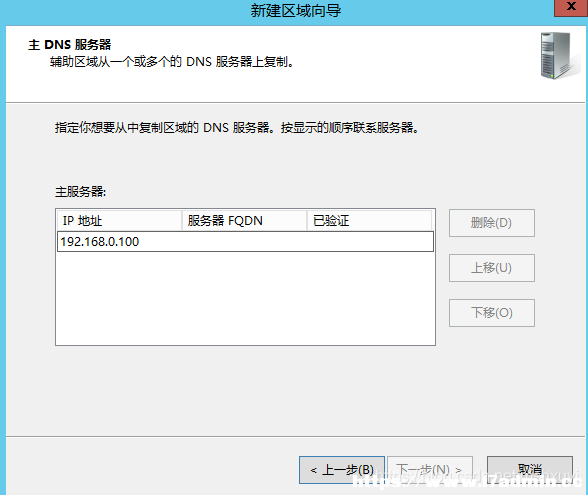Click the 辅助区域 subtitle description text

[172, 62]
